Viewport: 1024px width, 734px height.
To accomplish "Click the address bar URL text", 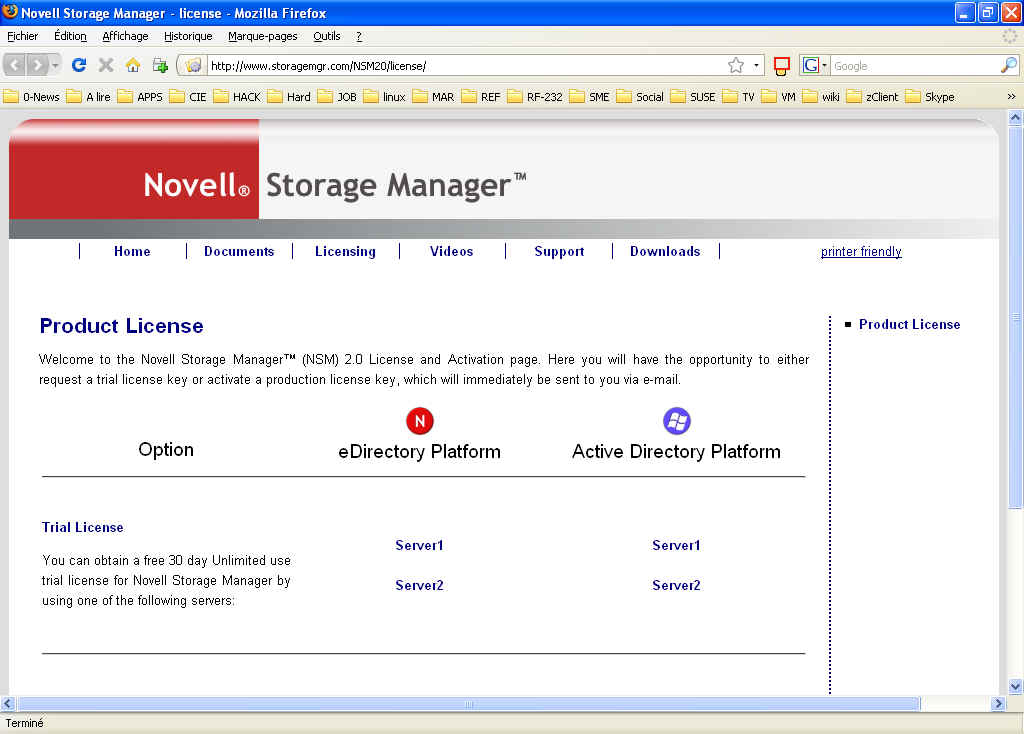I will click(x=319, y=66).
